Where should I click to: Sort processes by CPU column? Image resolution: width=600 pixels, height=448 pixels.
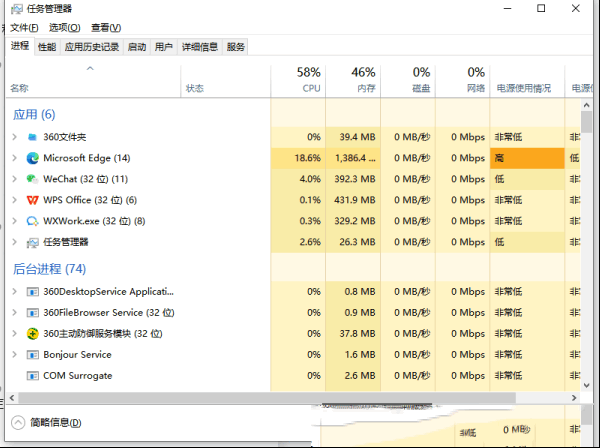coord(298,81)
